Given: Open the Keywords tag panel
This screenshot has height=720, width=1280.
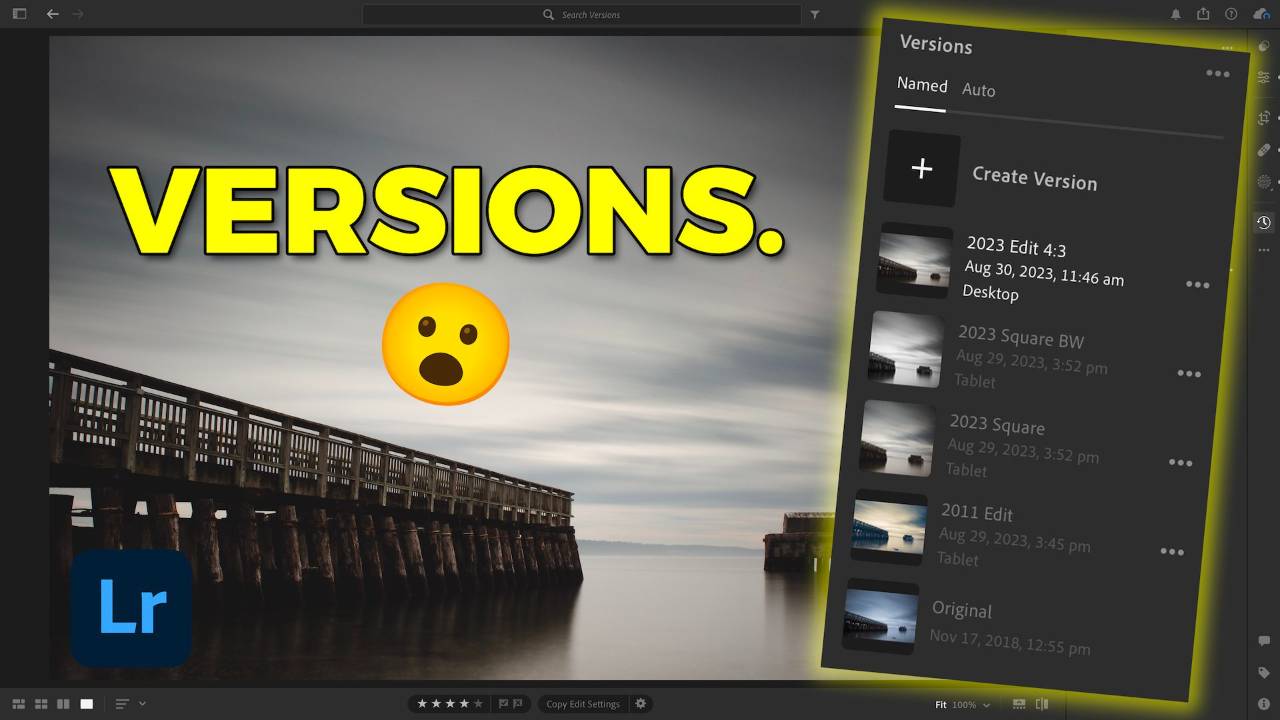Looking at the screenshot, I should pyautogui.click(x=1263, y=672).
